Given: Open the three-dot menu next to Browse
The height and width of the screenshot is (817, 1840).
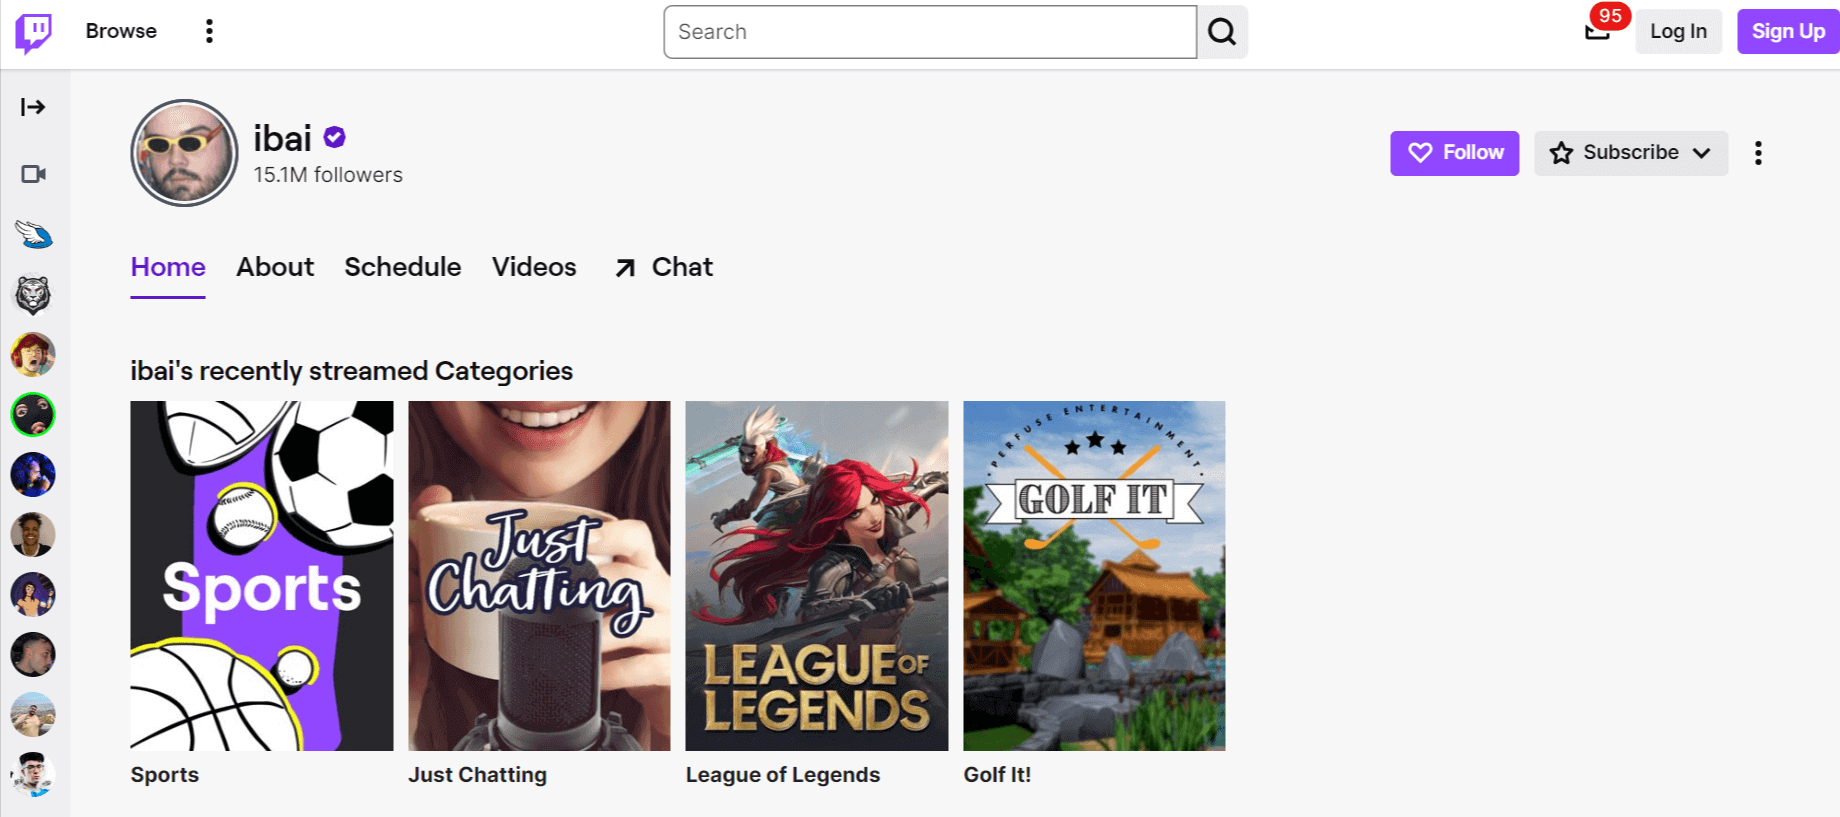Looking at the screenshot, I should pyautogui.click(x=209, y=31).
